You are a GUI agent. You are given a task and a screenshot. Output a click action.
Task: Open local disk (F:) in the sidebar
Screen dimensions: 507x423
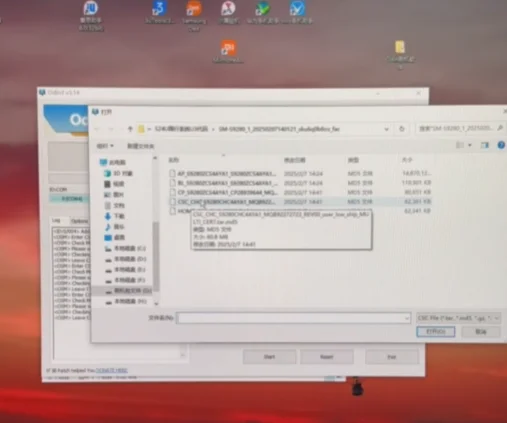click(125, 280)
